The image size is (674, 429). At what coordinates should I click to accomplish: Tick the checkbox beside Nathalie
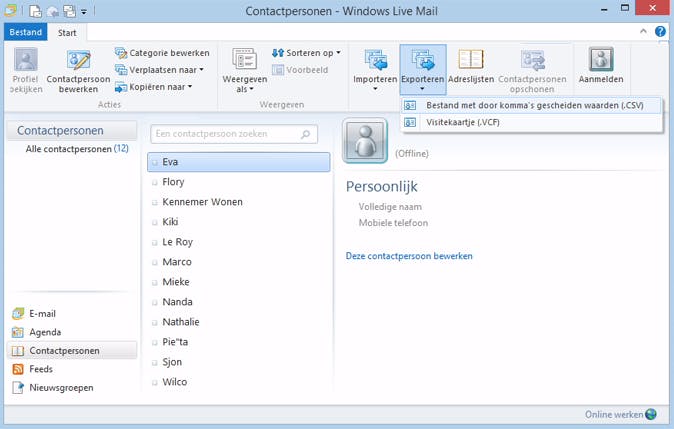(x=155, y=322)
